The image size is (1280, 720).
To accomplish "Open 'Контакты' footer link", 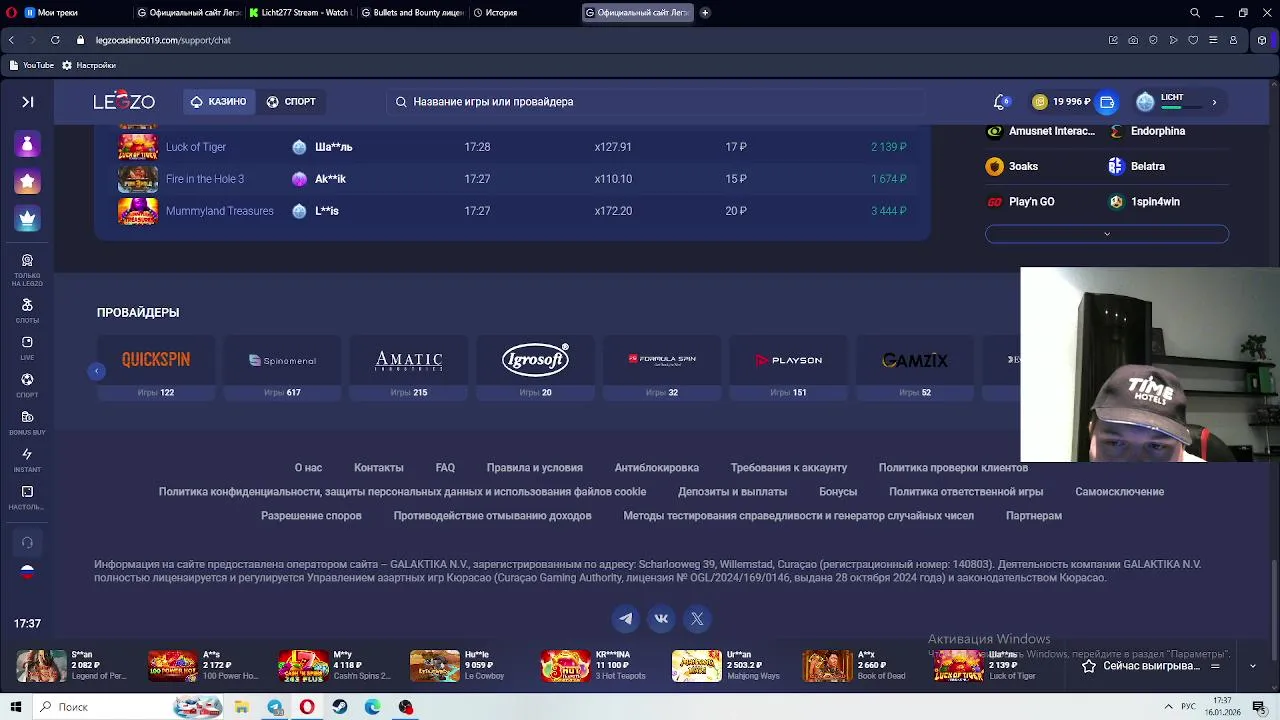I will pyautogui.click(x=378, y=468).
